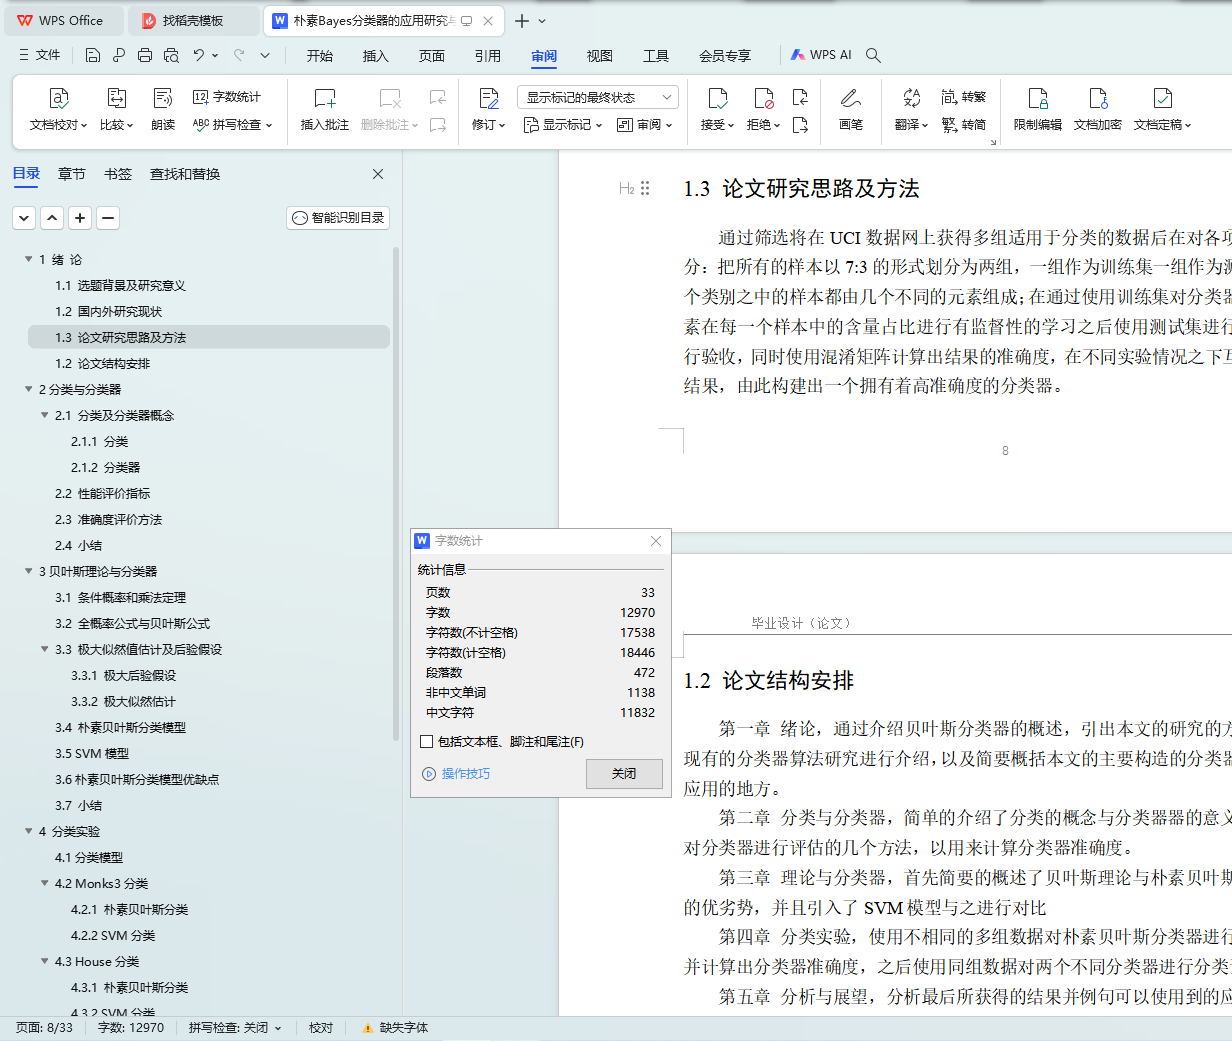This screenshot has height=1041, width=1232.
Task: Click the search magnifier next to WPS AI
Action: tap(873, 55)
